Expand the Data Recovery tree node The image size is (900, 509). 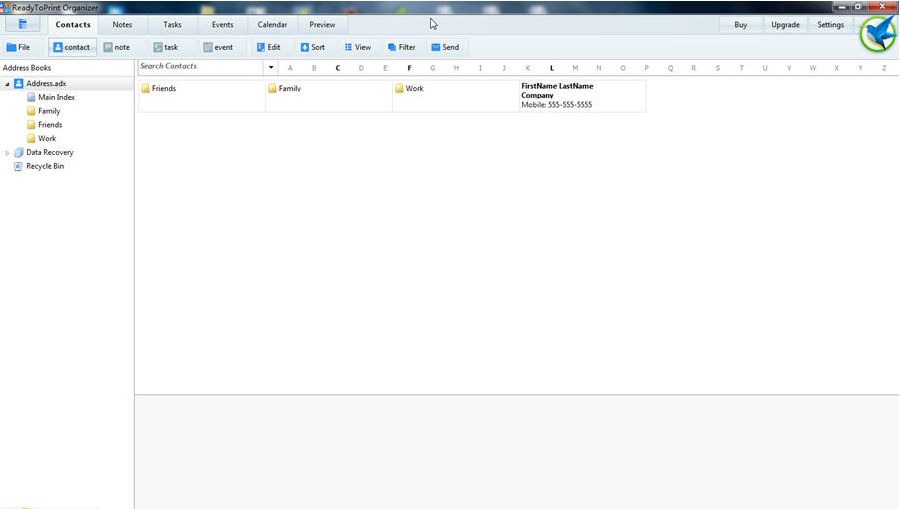point(7,153)
